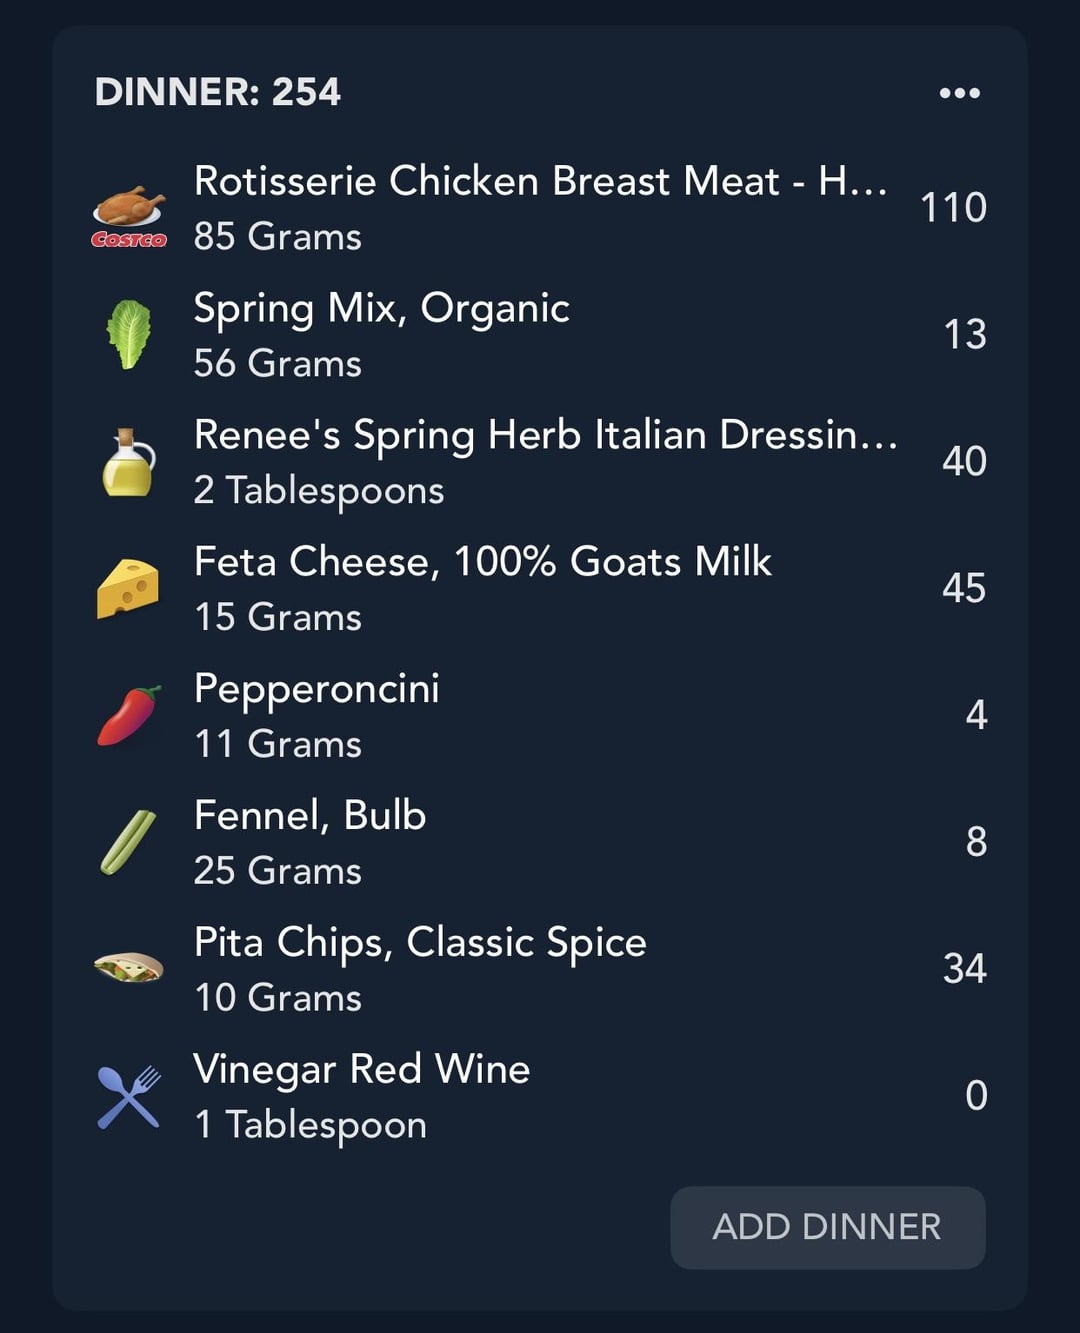Click the celery stalk Fennel icon

coord(129,842)
